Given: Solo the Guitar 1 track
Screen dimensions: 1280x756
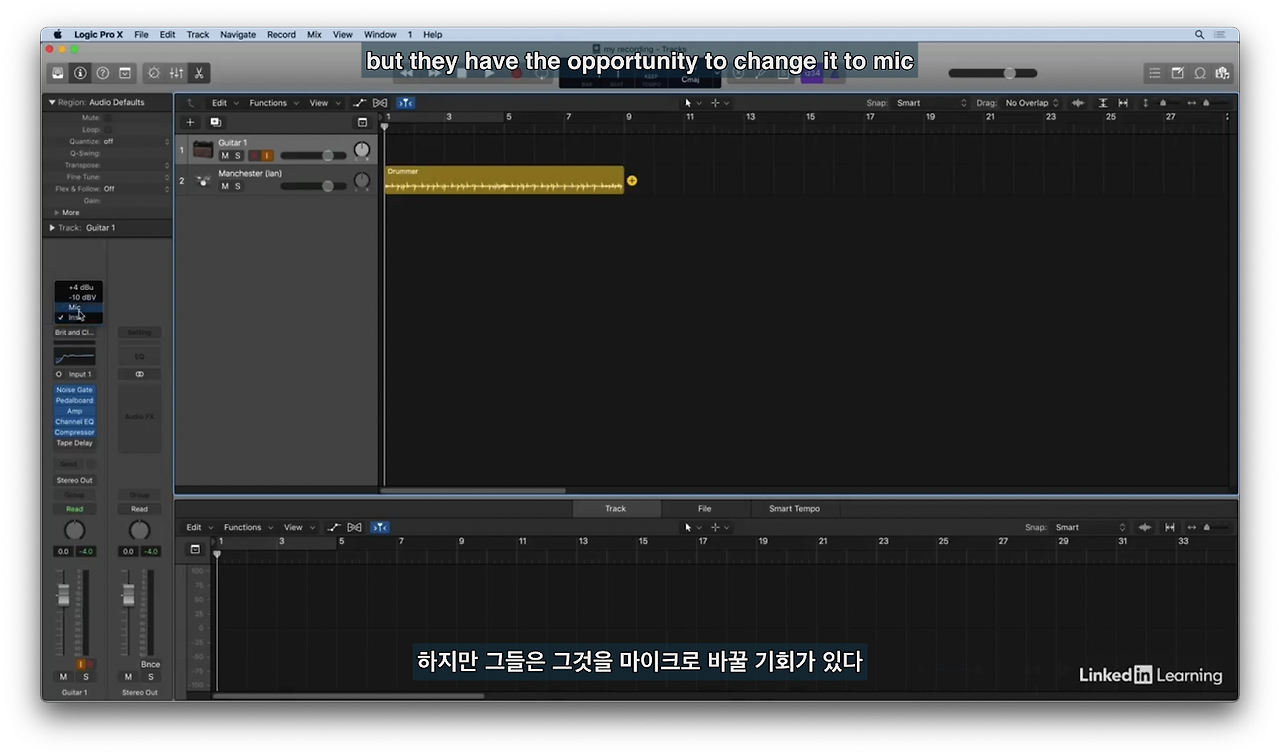Looking at the screenshot, I should [237, 156].
